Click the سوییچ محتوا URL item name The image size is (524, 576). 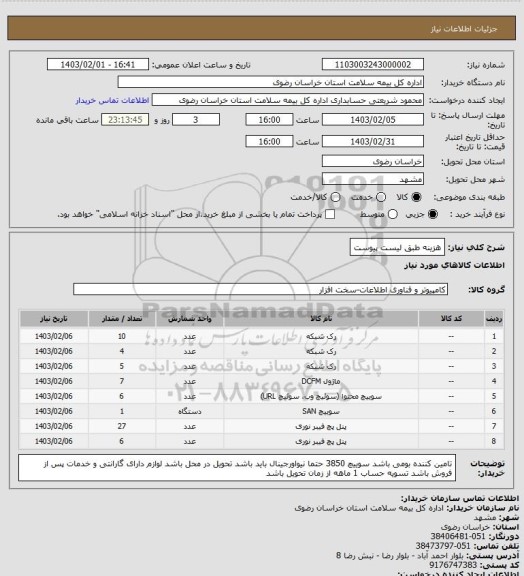click(x=321, y=396)
